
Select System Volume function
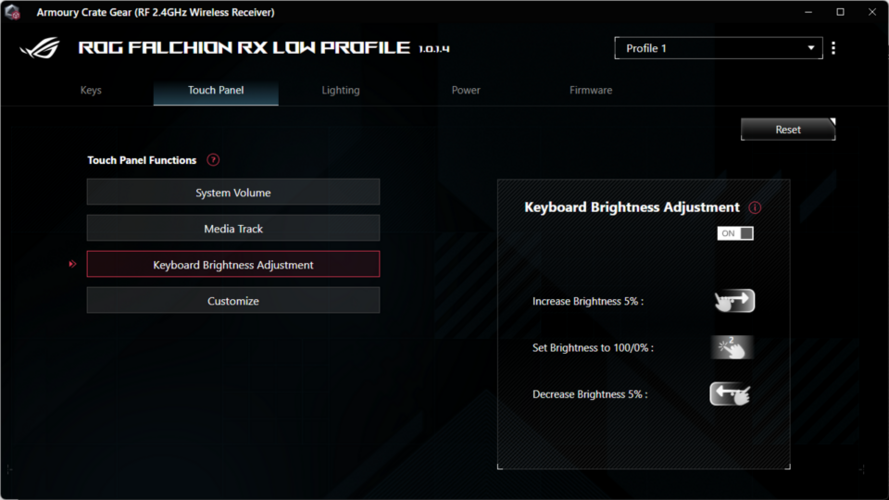click(x=233, y=192)
